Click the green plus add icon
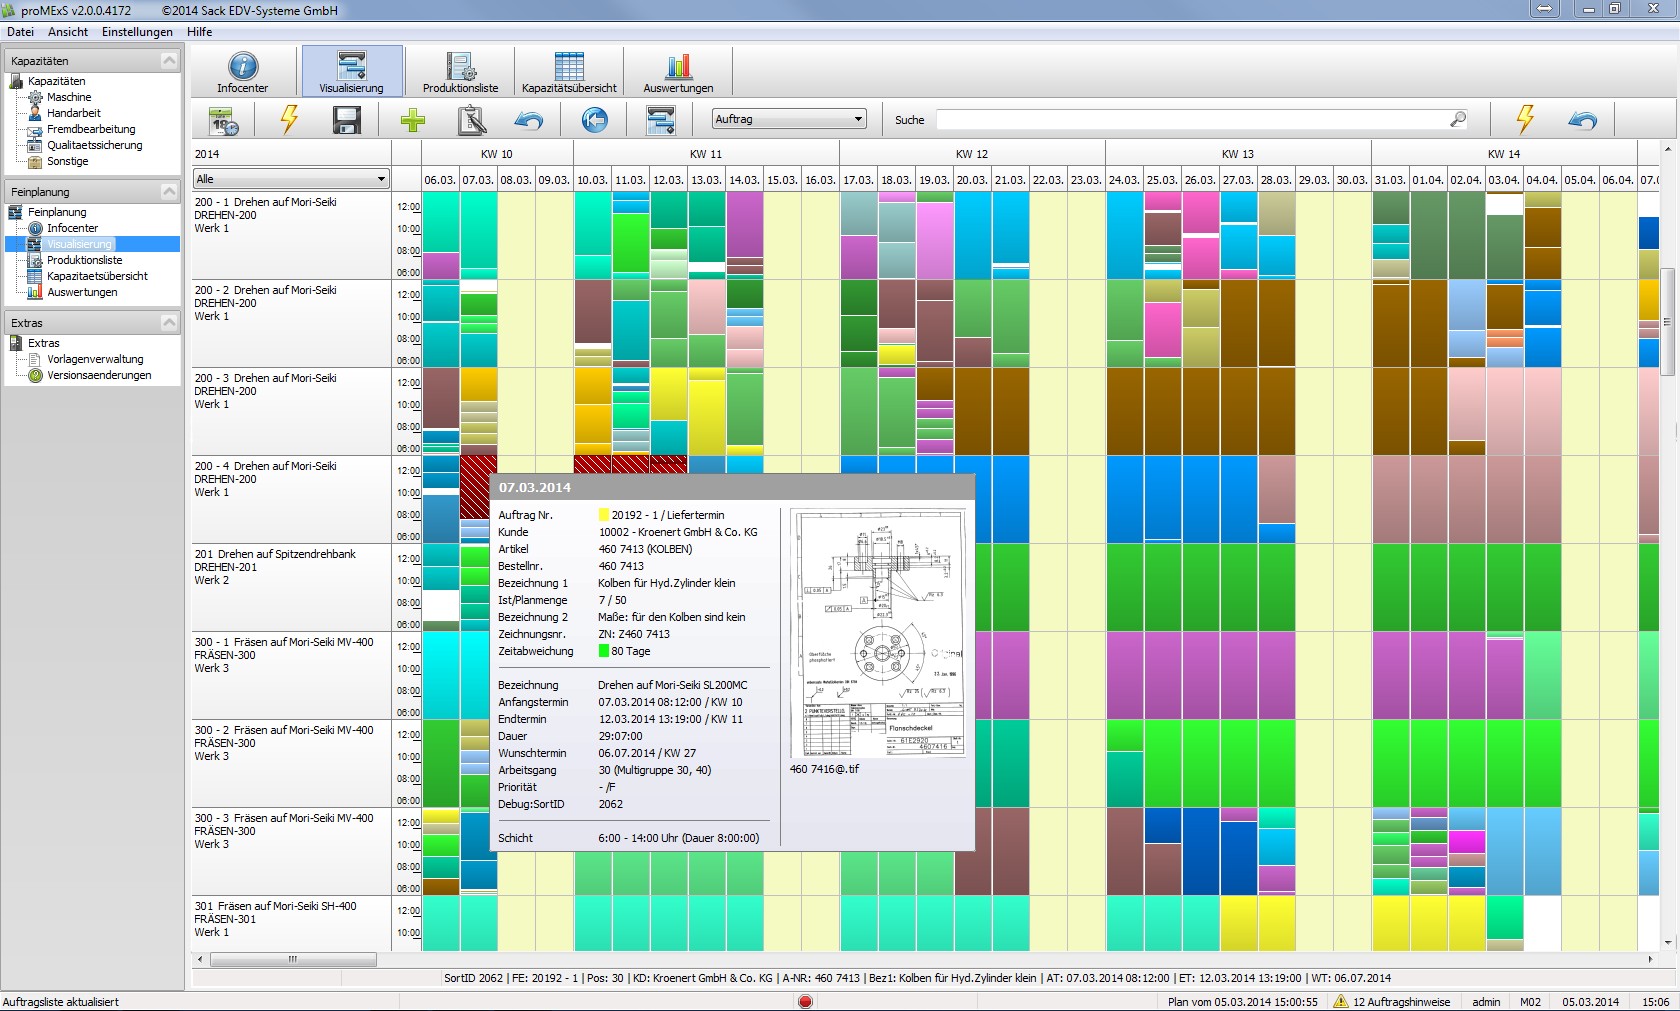Image resolution: width=1680 pixels, height=1011 pixels. tap(412, 120)
